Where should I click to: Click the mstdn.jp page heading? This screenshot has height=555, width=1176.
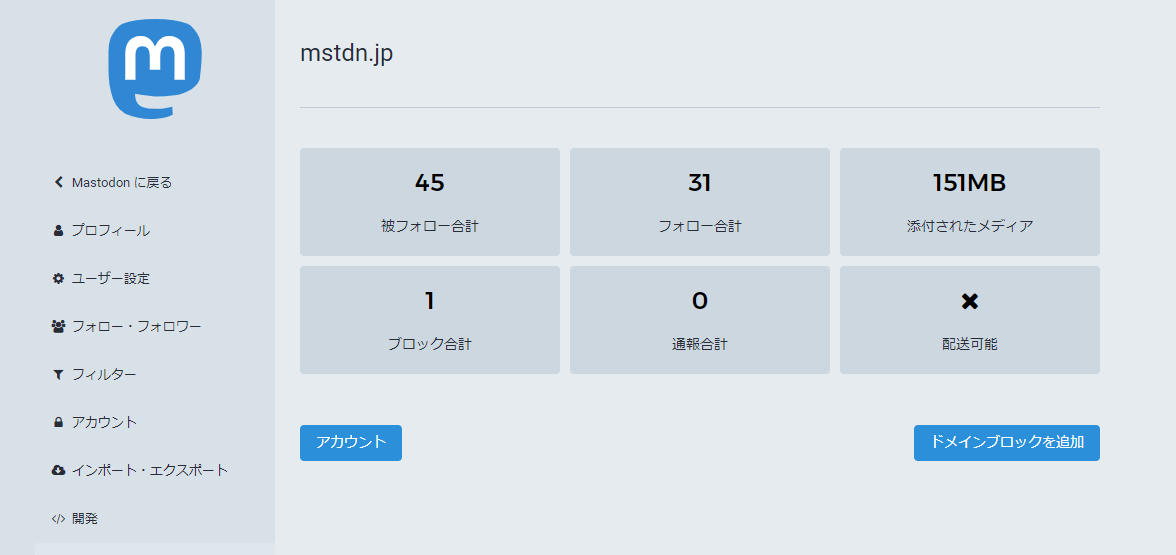(x=346, y=54)
